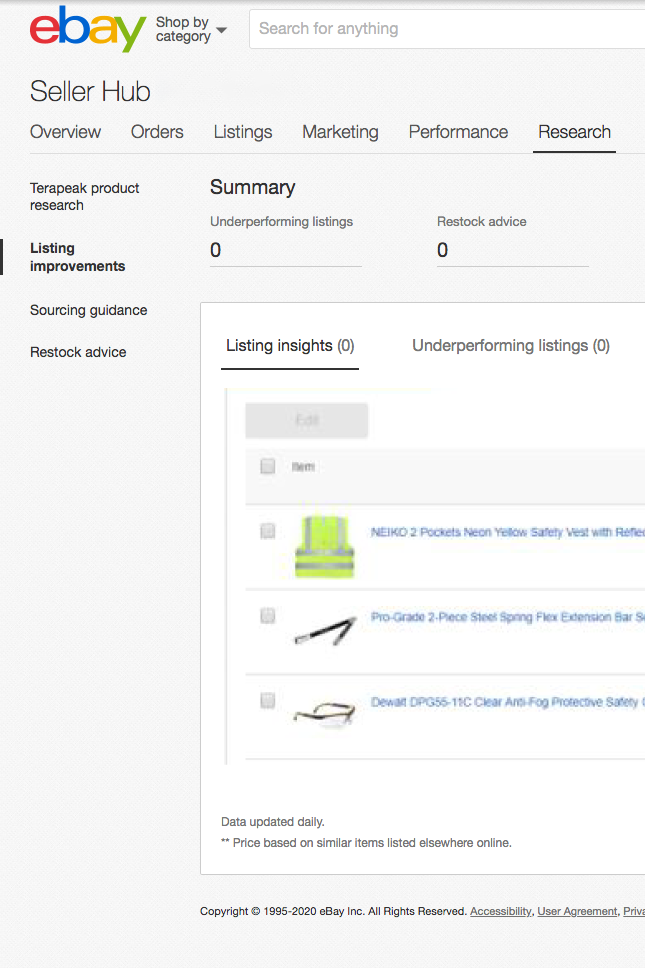The width and height of the screenshot is (645, 968).
Task: Click the Restock advice summary count
Action: [x=443, y=250]
